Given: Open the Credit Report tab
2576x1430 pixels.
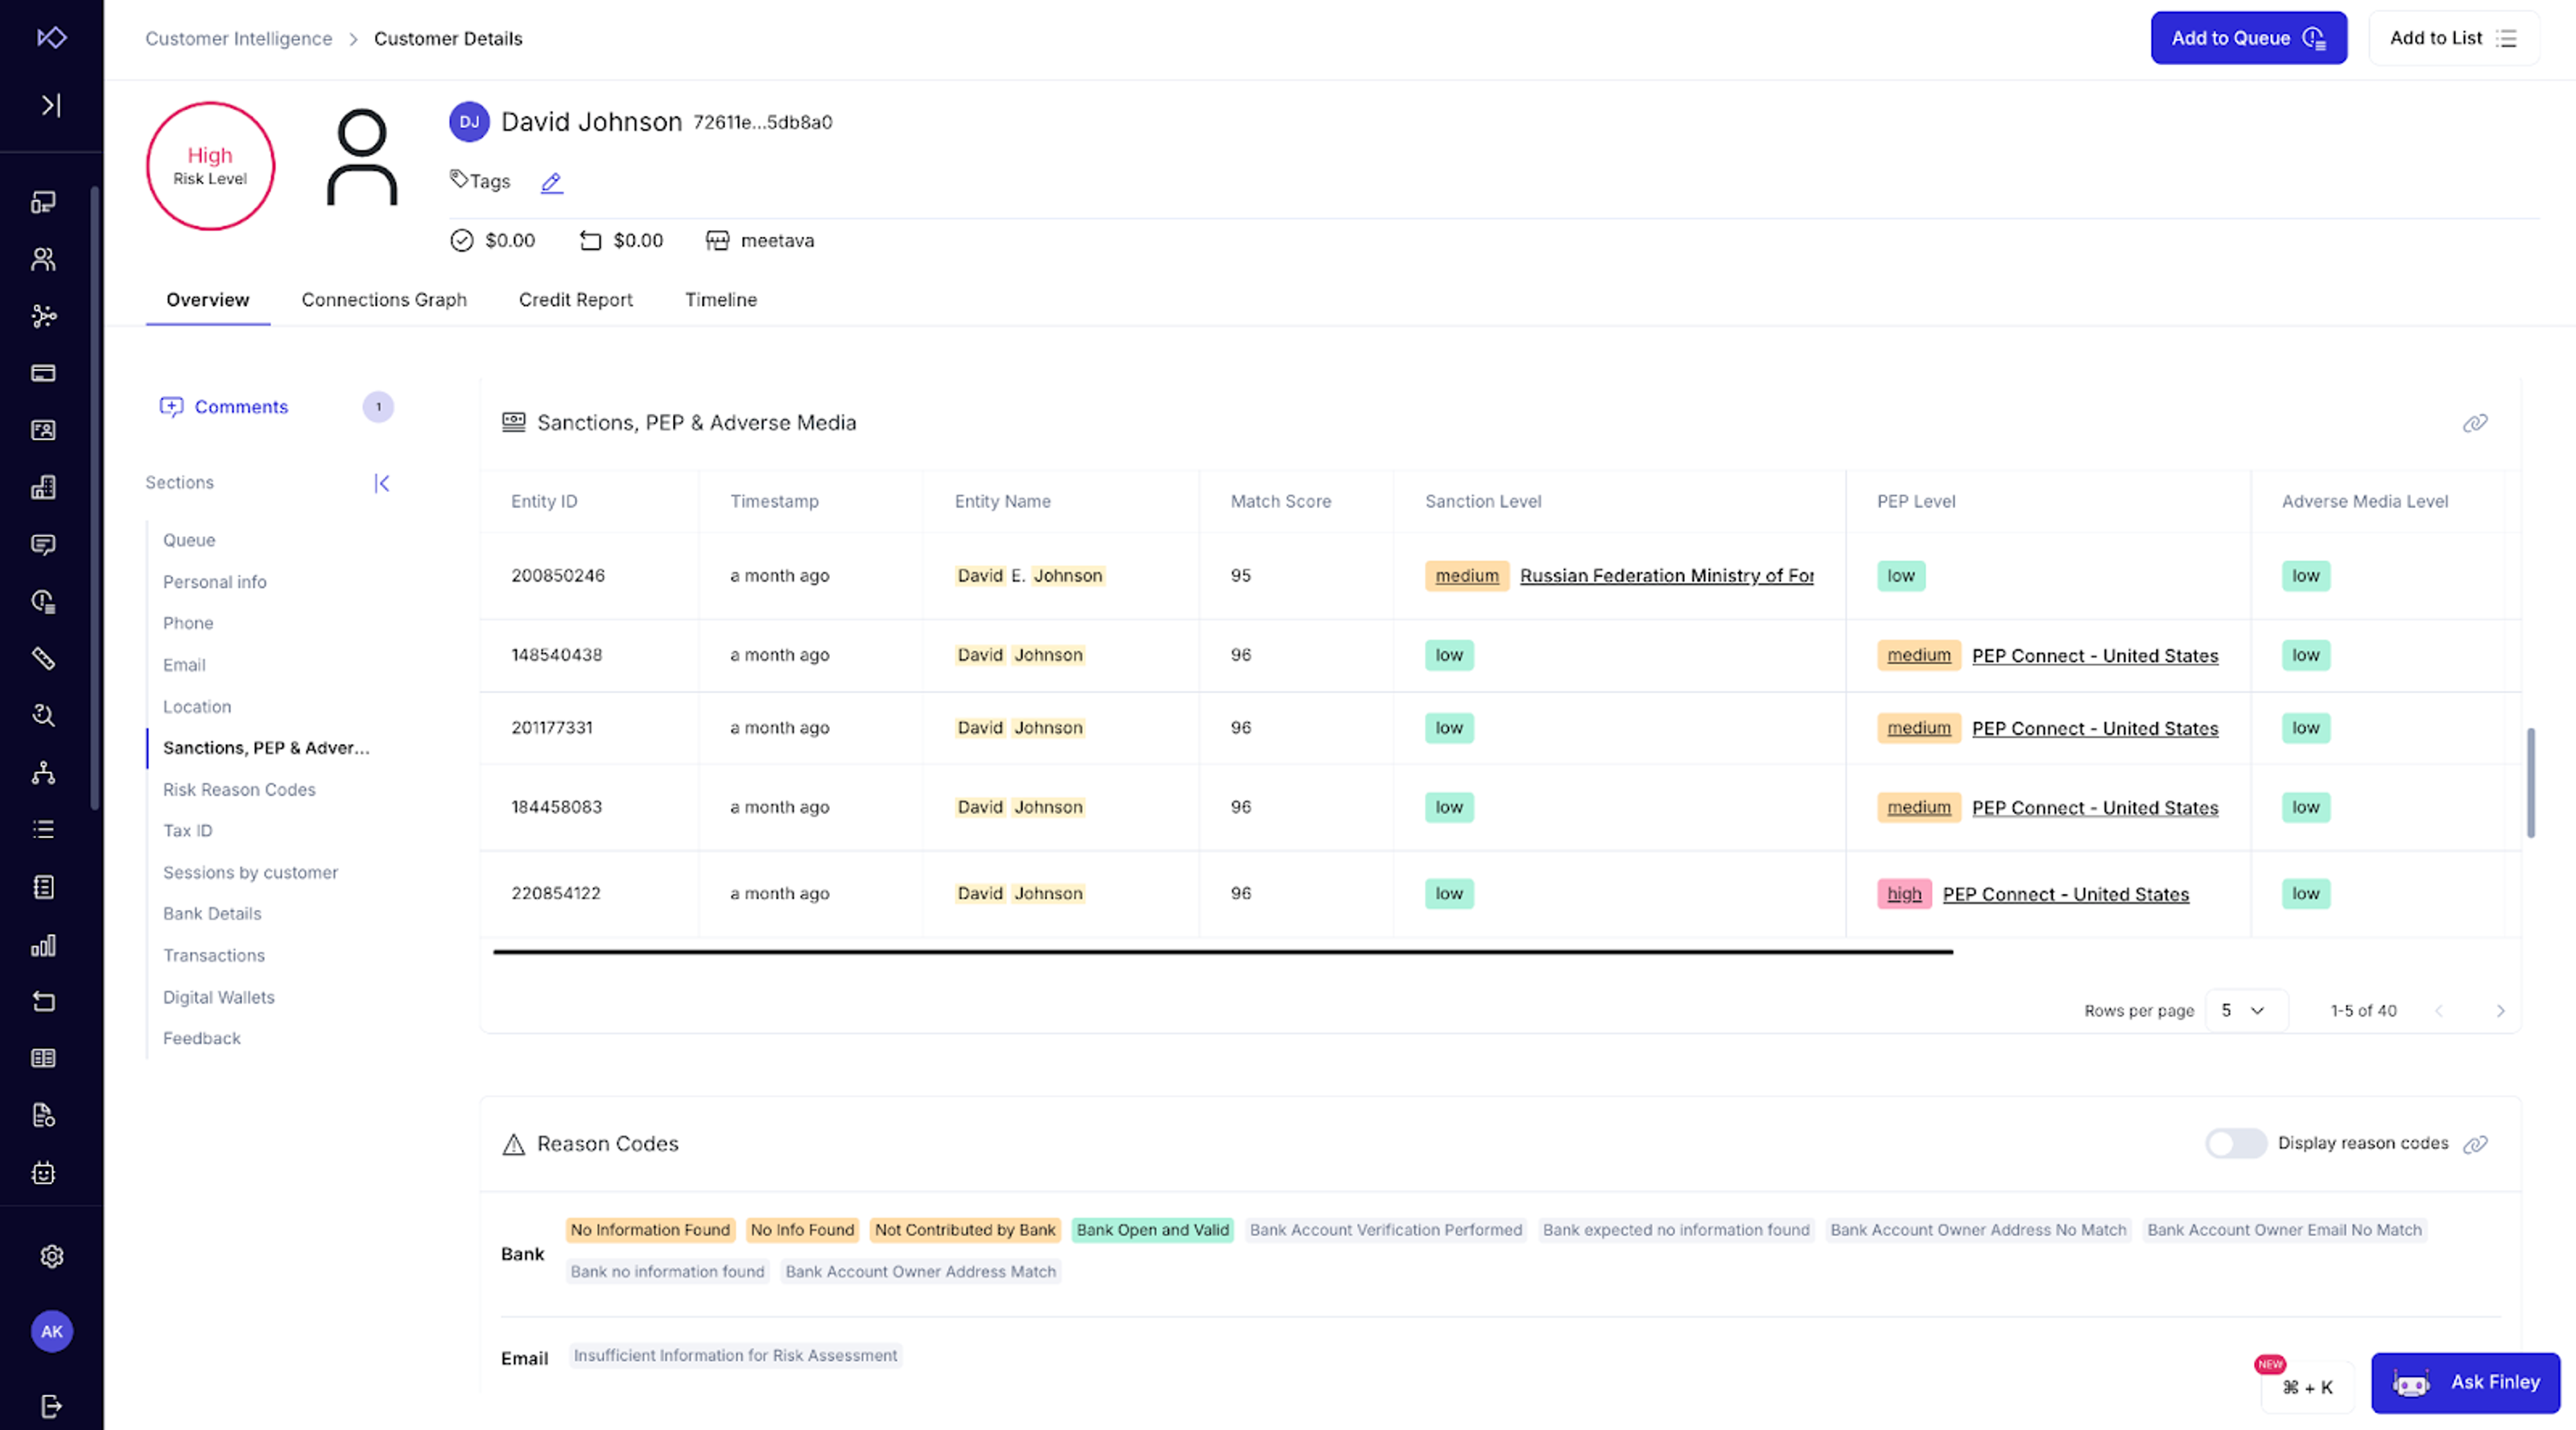Looking at the screenshot, I should point(575,300).
